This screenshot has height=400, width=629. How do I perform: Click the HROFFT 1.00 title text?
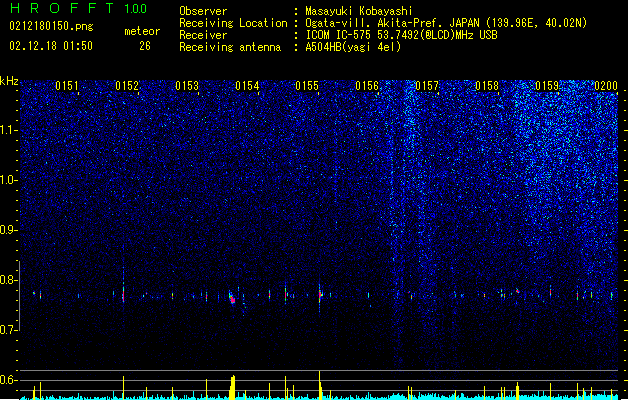tap(78, 8)
